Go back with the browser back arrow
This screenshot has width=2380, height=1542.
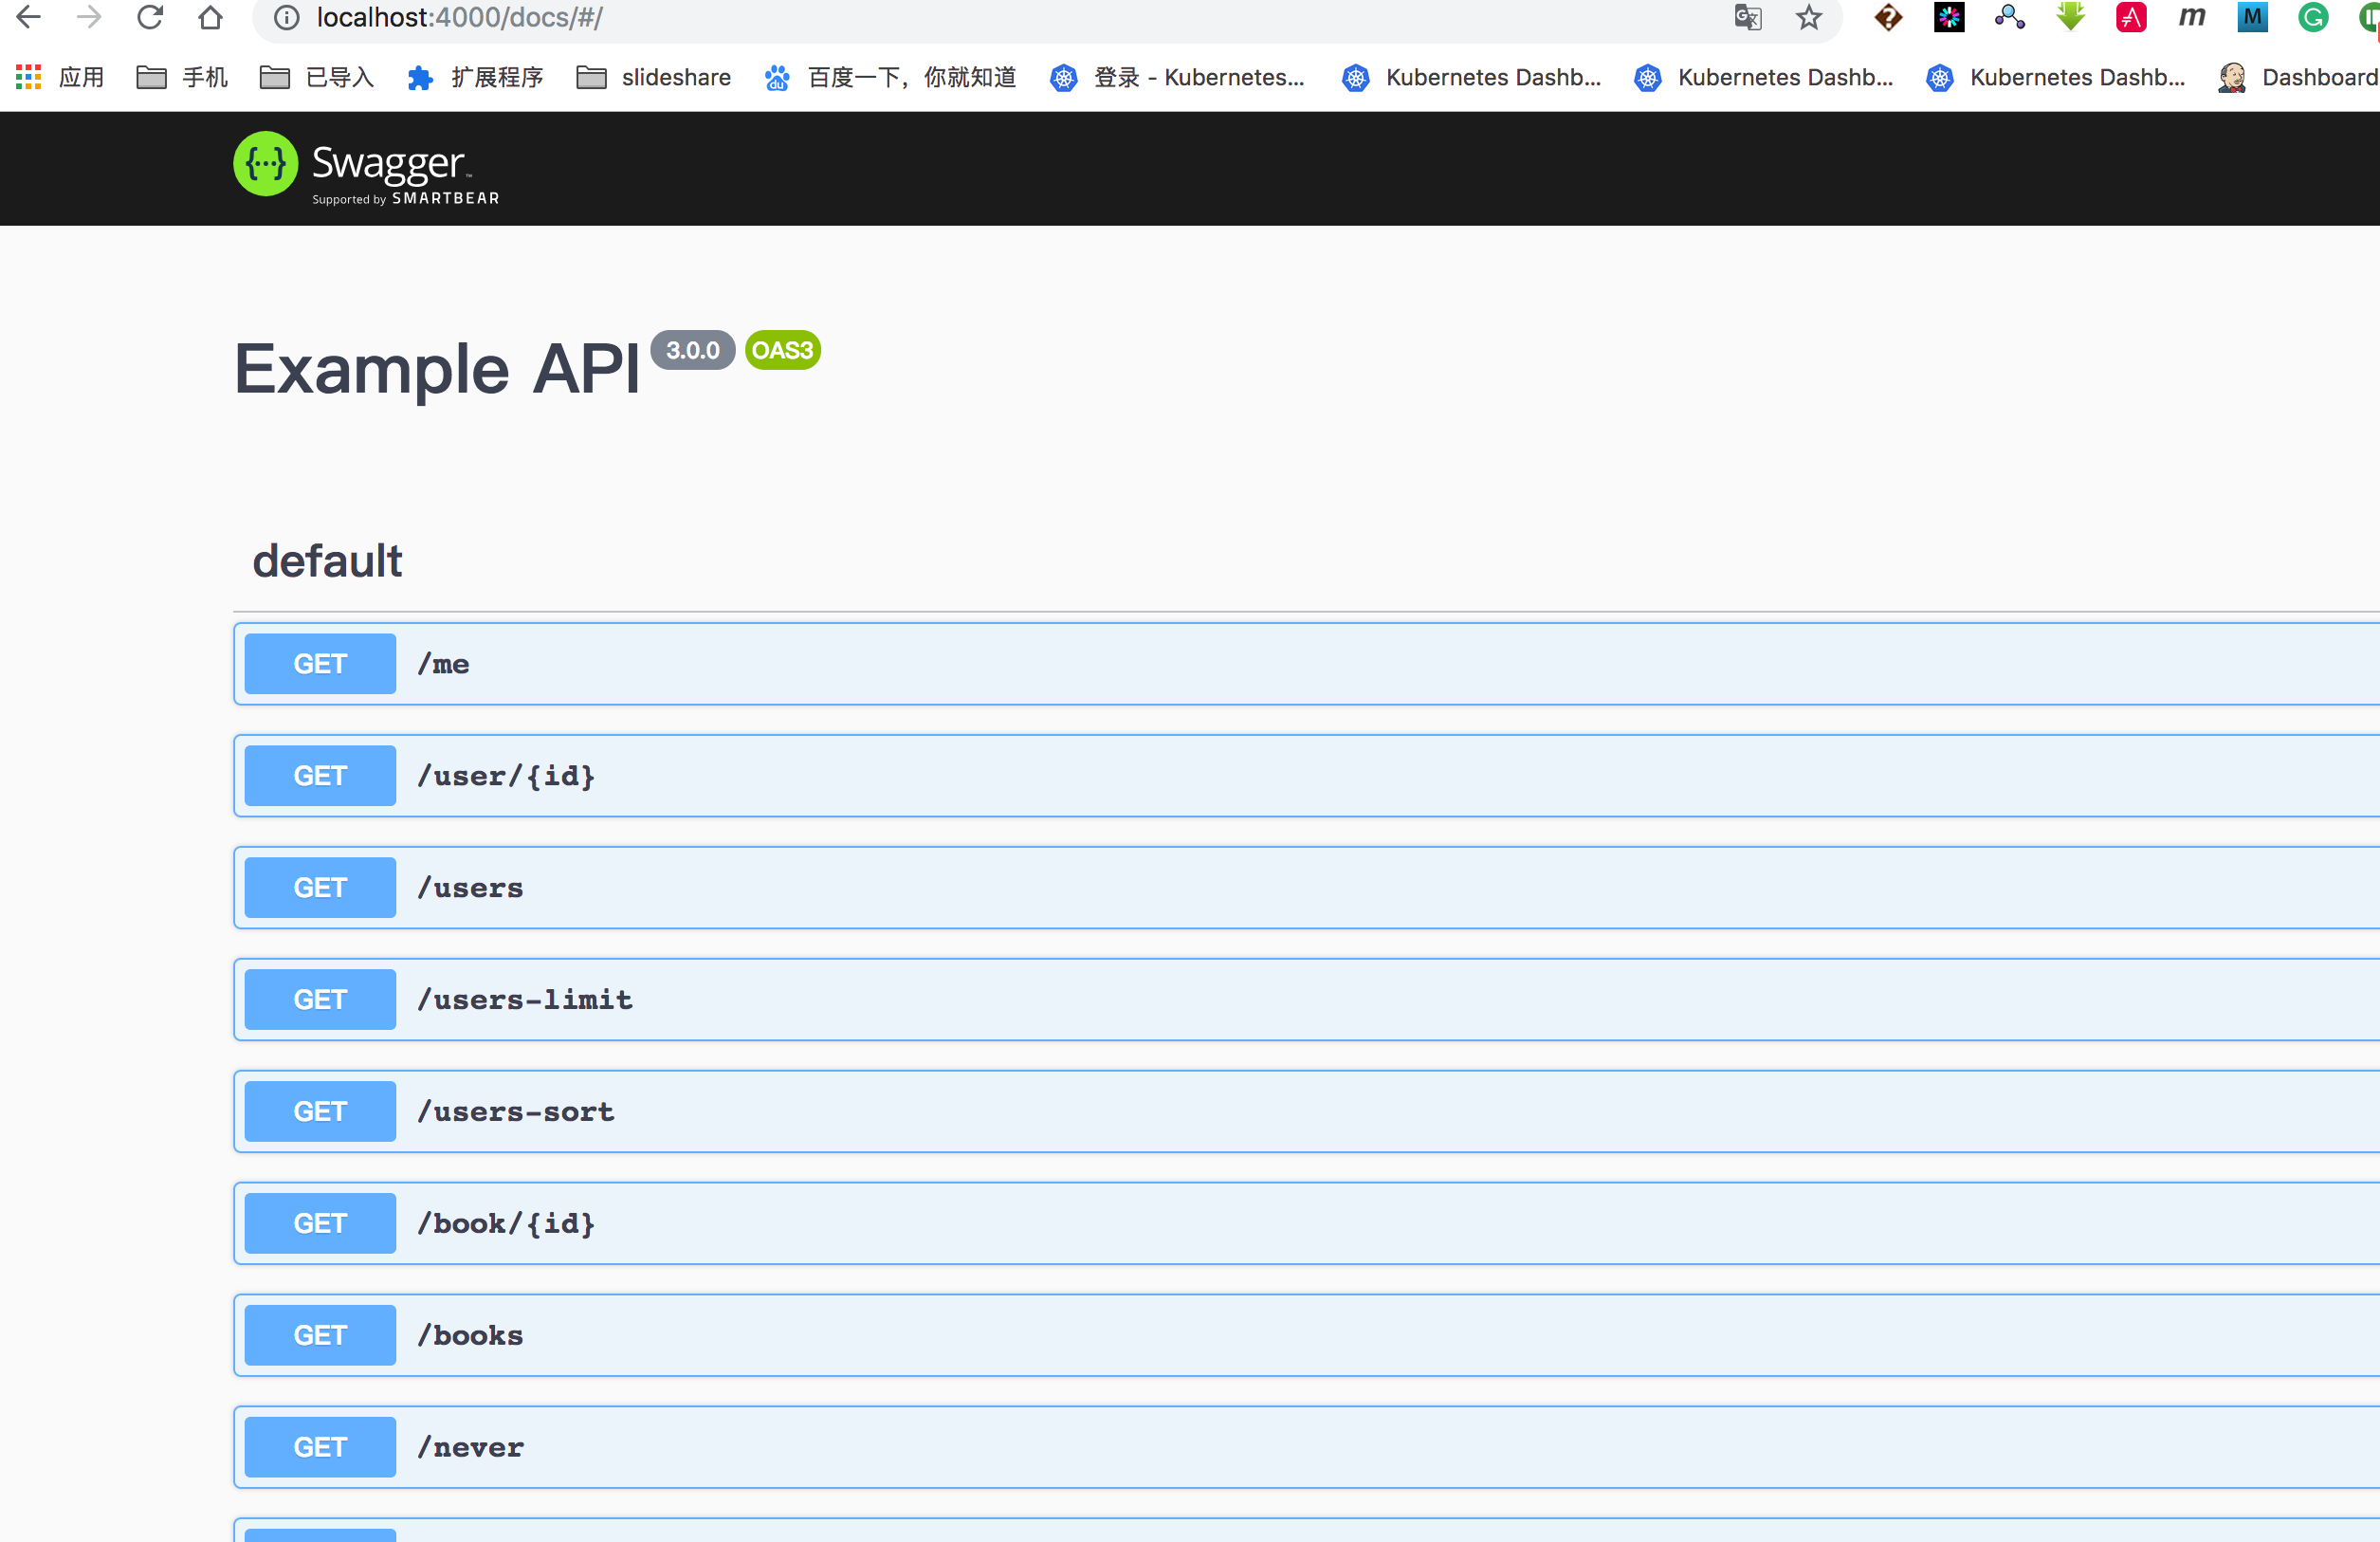coord(29,17)
